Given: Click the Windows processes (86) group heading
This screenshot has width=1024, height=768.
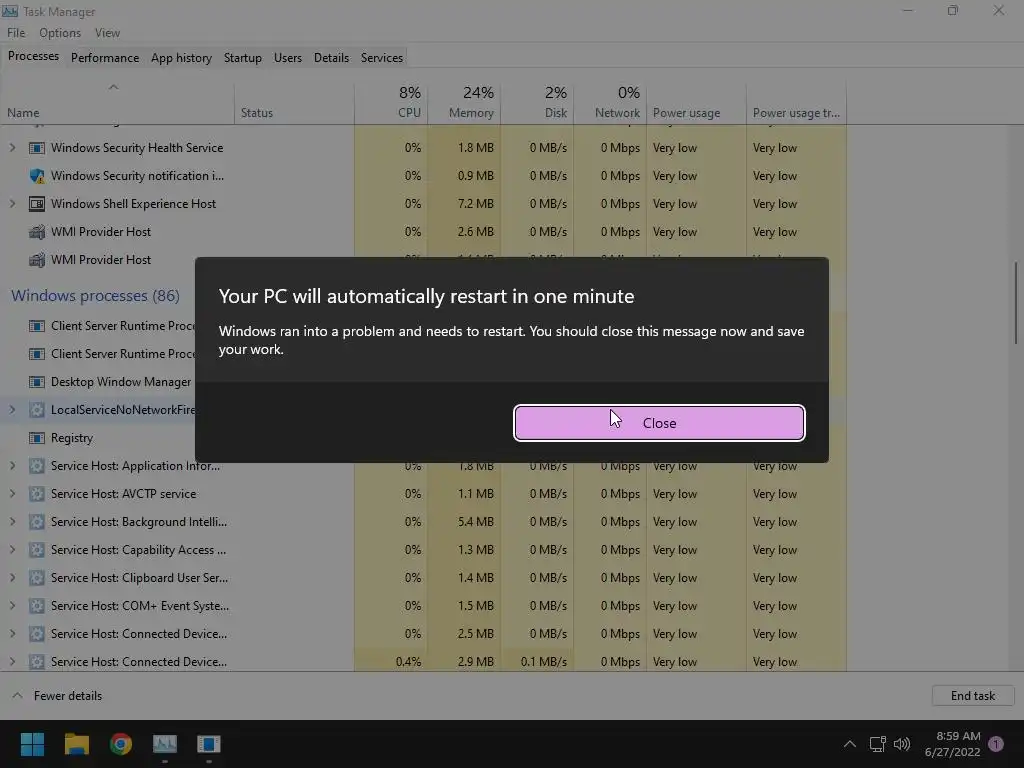Looking at the screenshot, I should (95, 296).
